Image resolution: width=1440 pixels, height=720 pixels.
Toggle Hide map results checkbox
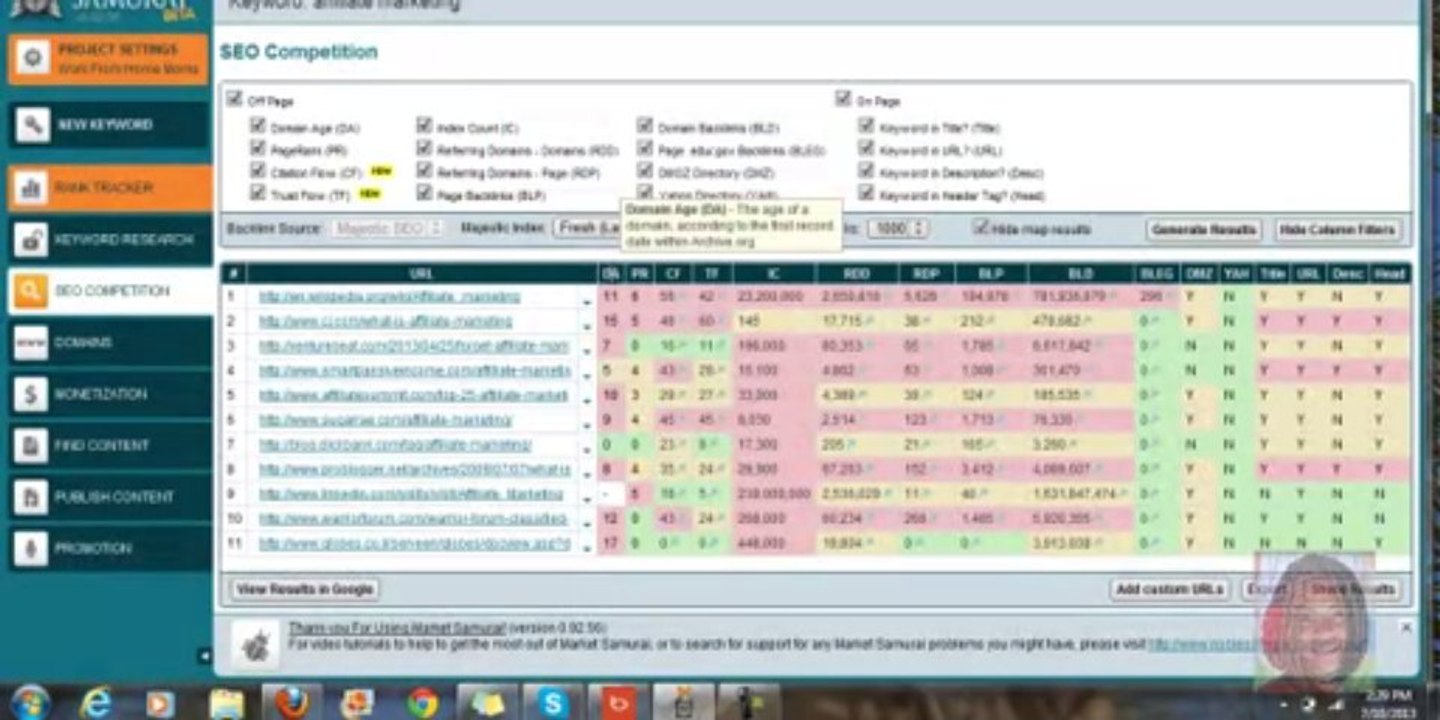click(981, 227)
